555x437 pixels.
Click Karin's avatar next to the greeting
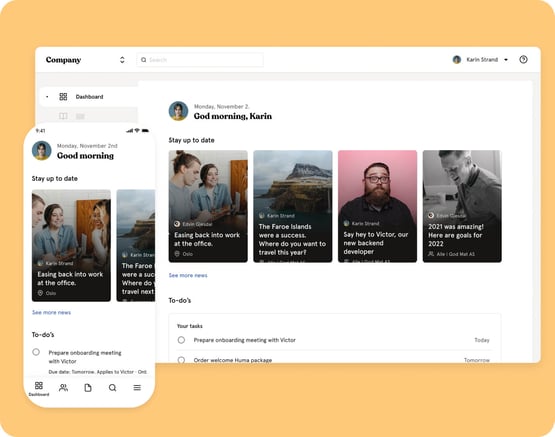178,111
